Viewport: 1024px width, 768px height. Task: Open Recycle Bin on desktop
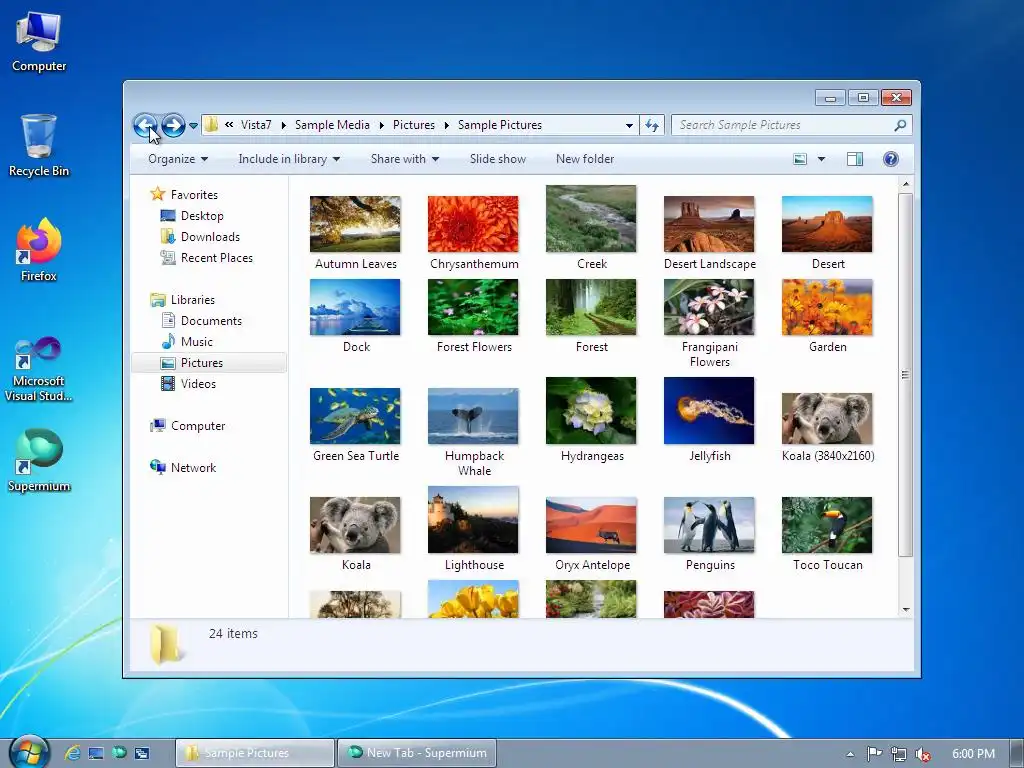point(39,146)
